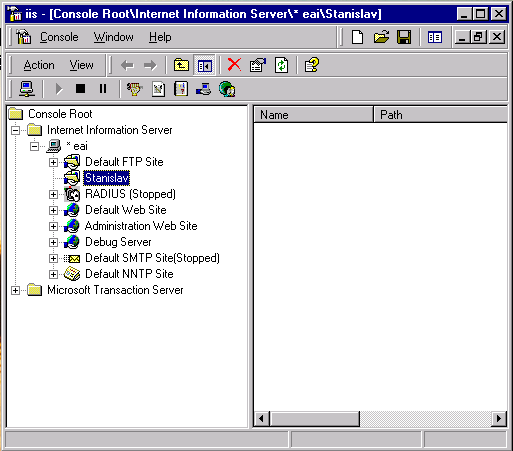Select RADIUS (Stopped) in the tree

[130, 194]
